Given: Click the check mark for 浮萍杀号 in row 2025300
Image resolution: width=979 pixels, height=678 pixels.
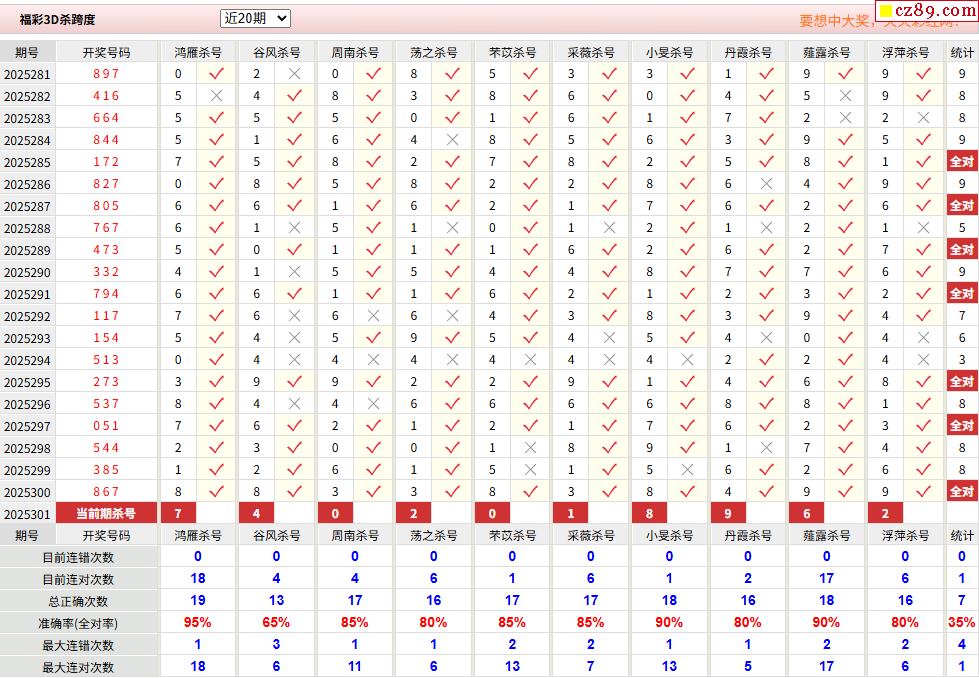Looking at the screenshot, I should pos(923,492).
